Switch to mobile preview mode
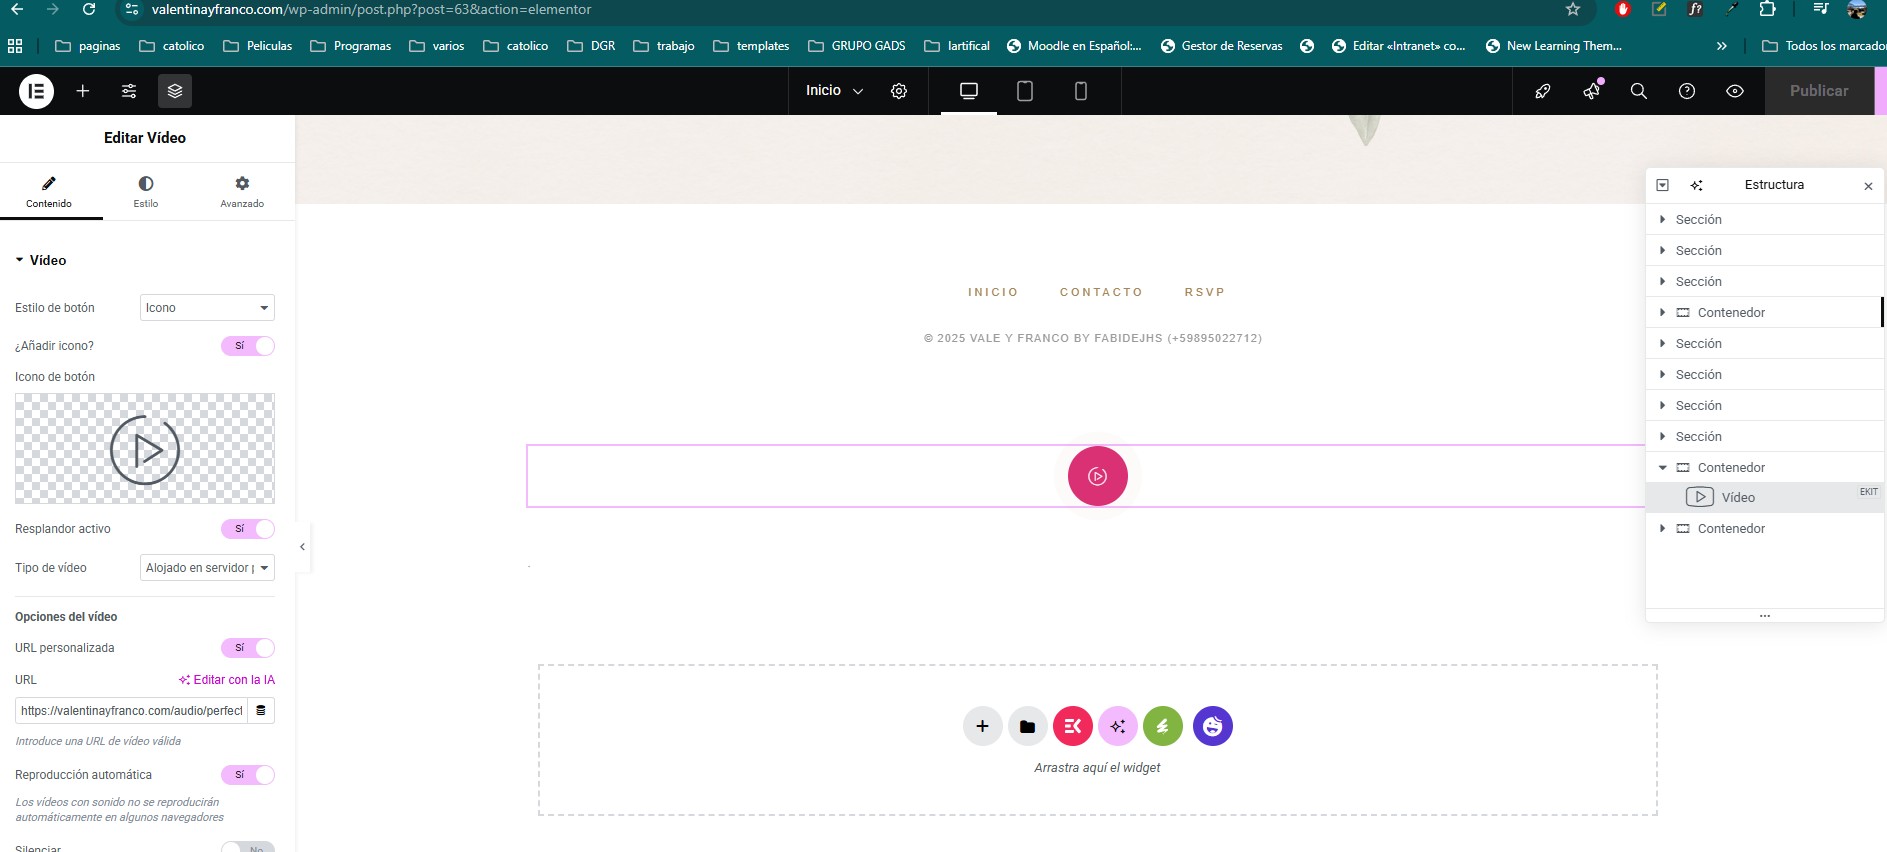1887x852 pixels. (1080, 91)
